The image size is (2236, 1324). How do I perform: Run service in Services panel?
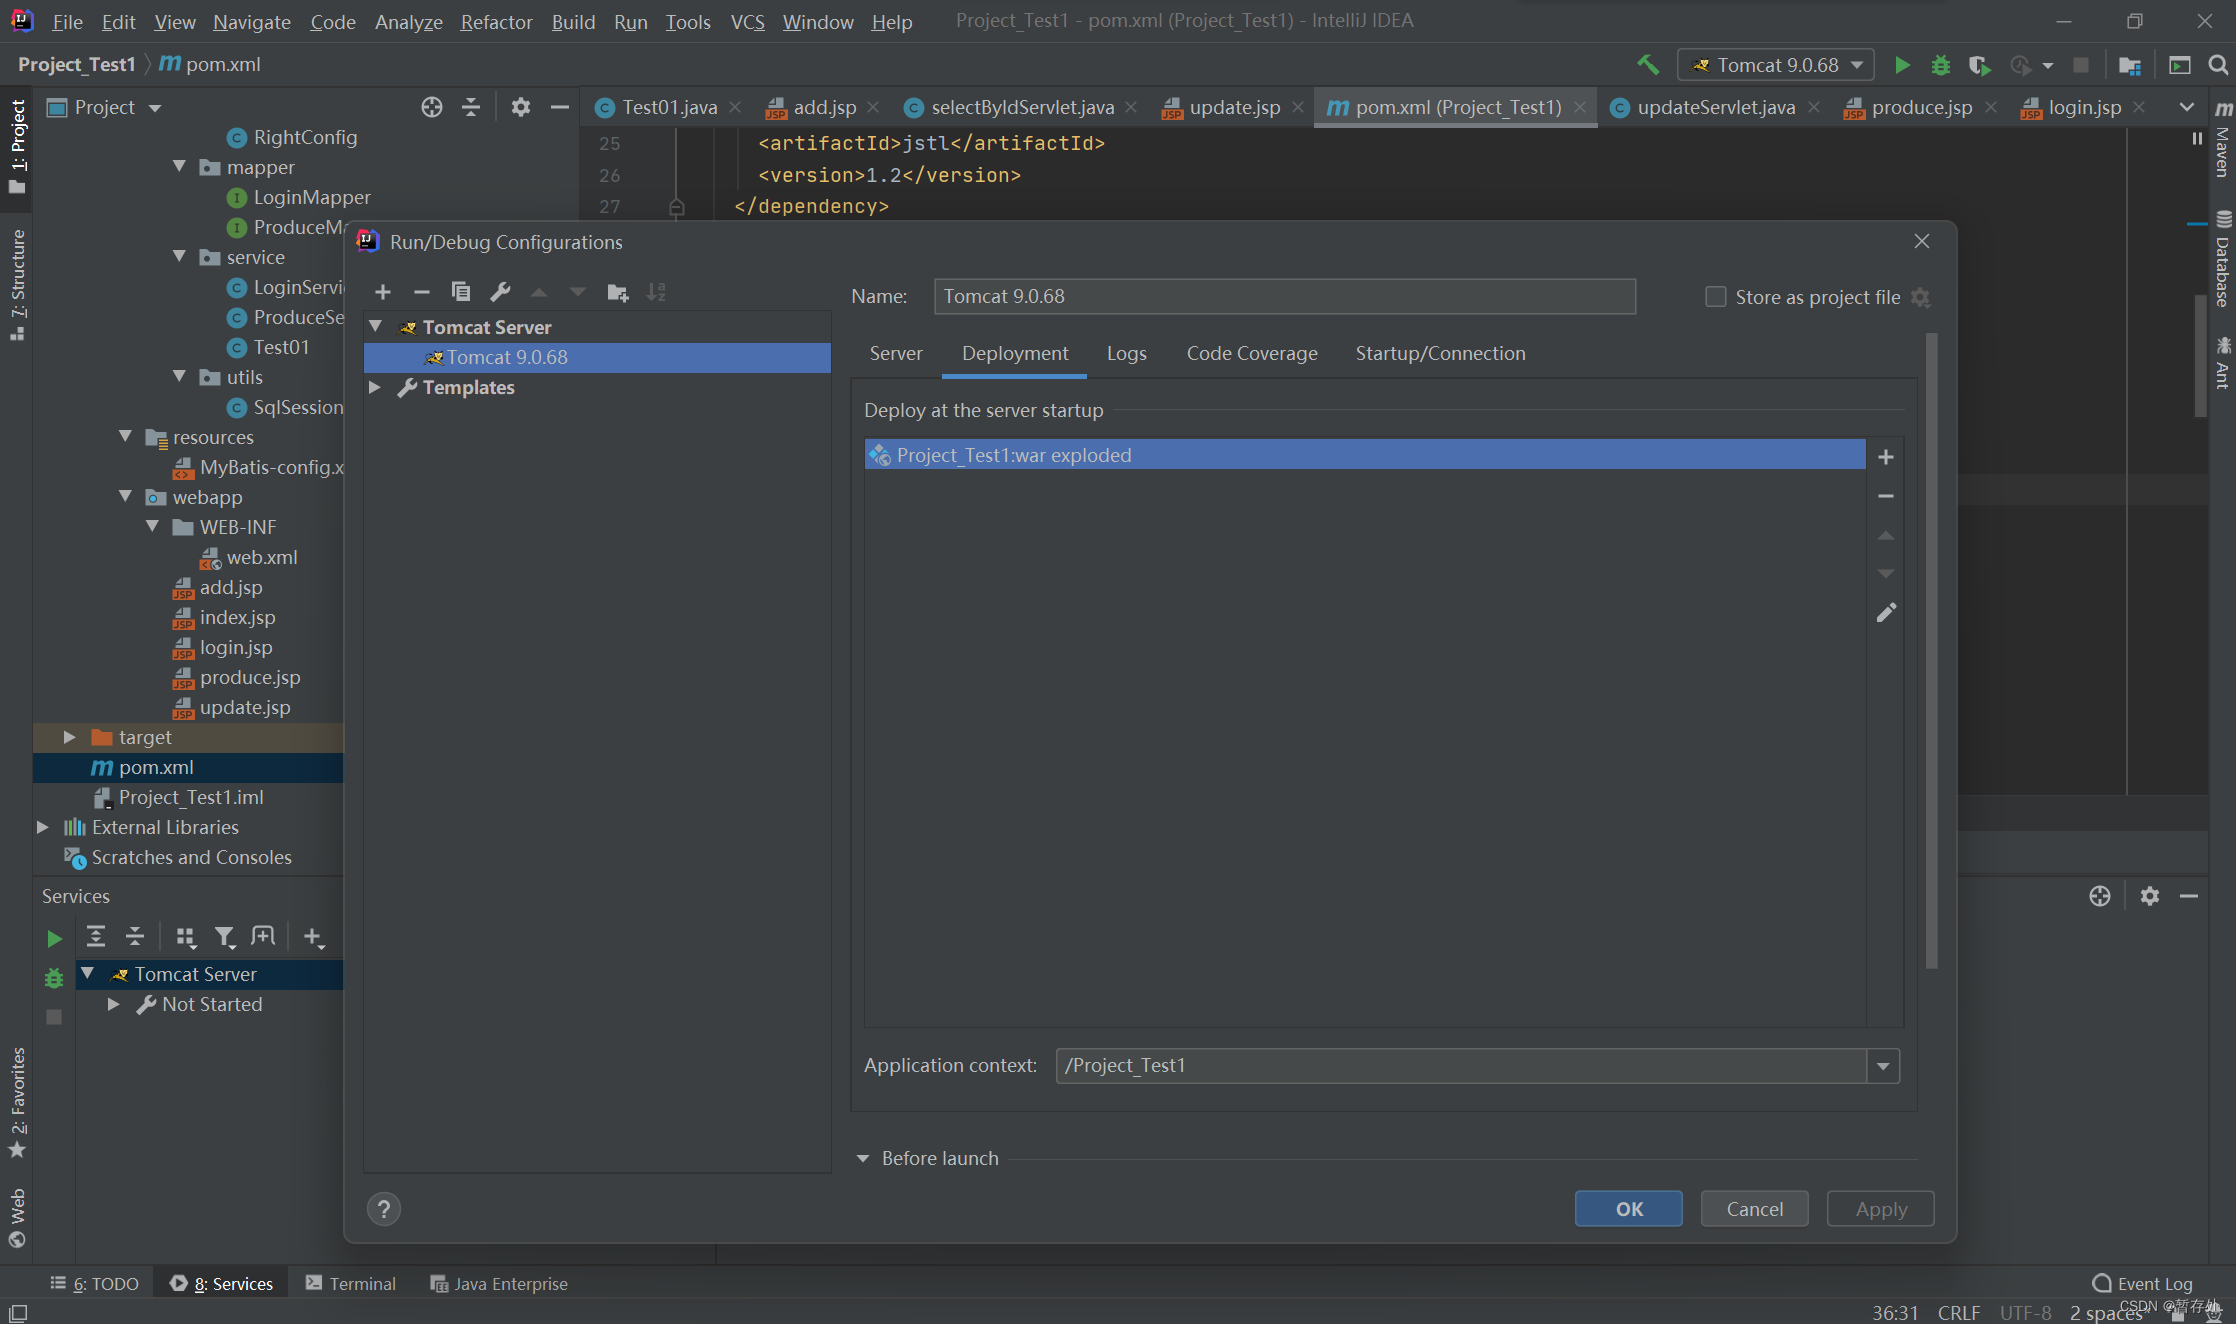click(54, 938)
